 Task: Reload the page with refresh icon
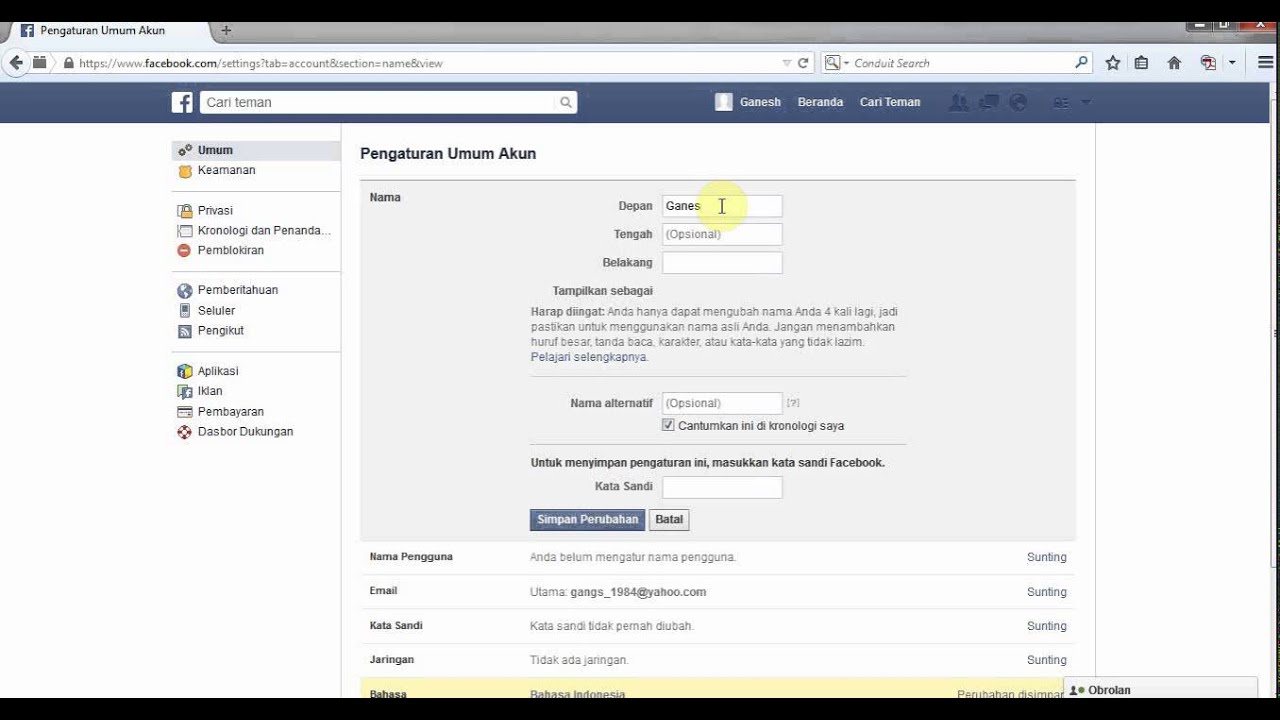[803, 63]
